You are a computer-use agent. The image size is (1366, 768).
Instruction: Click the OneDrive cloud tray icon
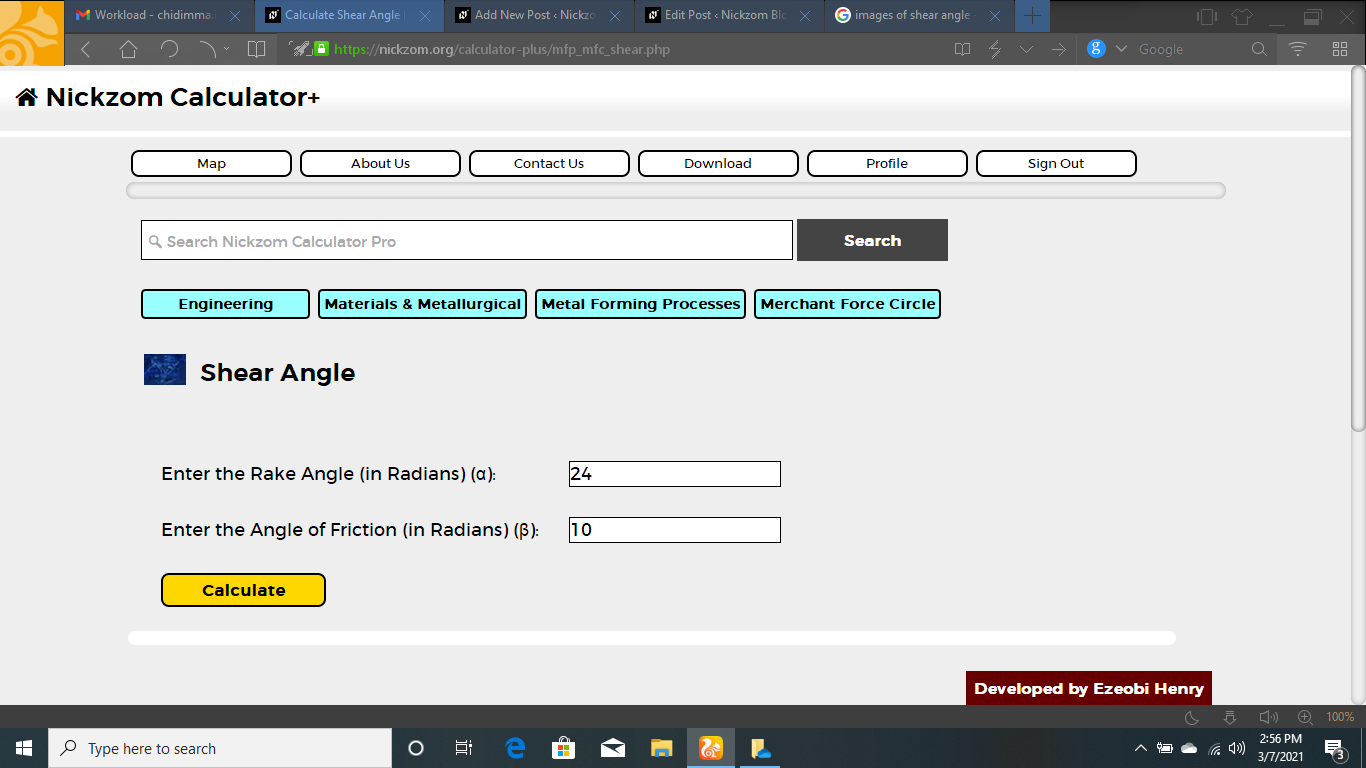tap(1189, 748)
